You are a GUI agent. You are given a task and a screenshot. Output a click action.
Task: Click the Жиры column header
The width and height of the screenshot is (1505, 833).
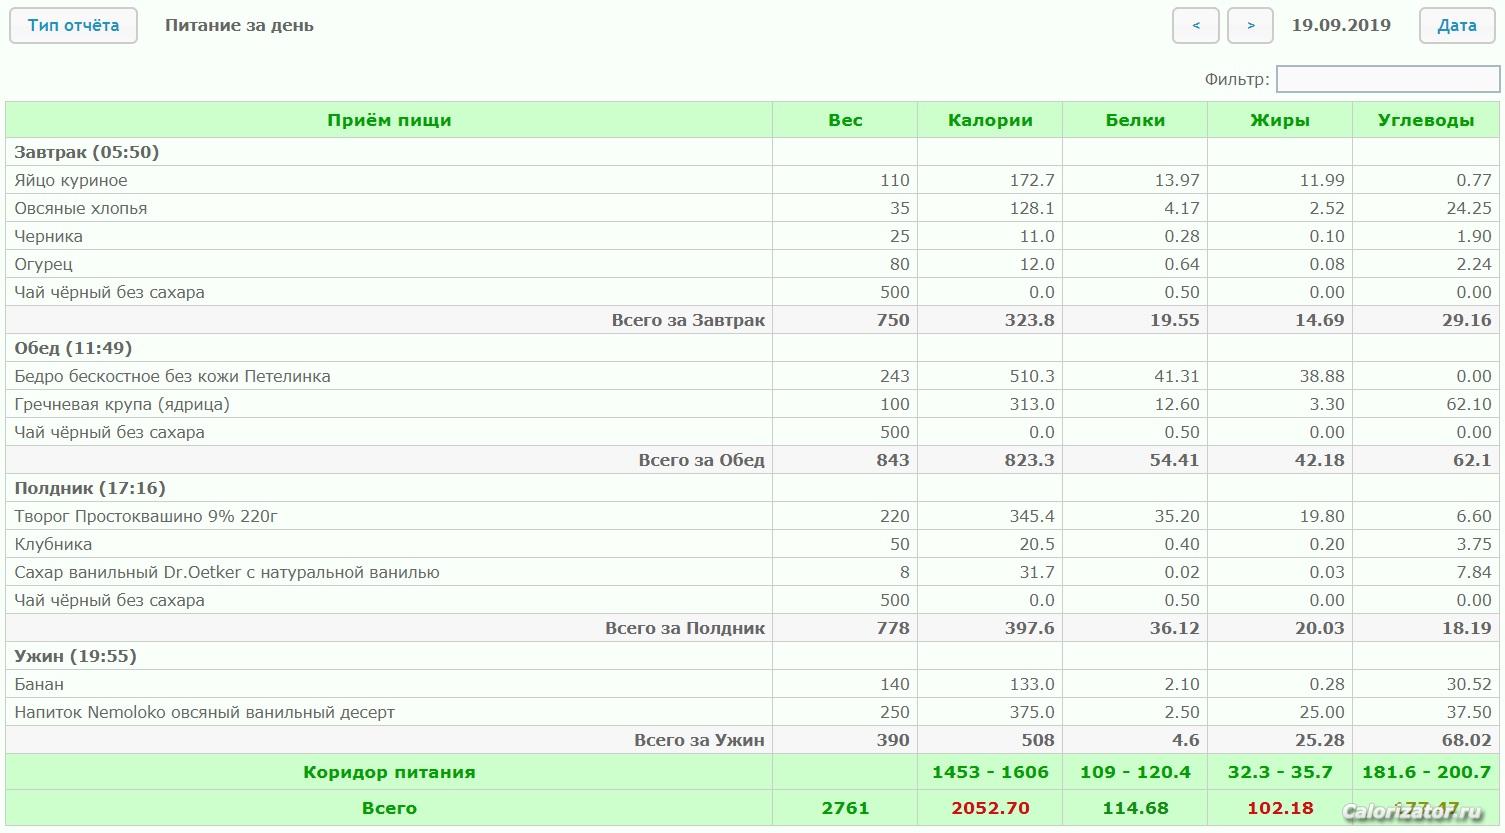point(1280,120)
